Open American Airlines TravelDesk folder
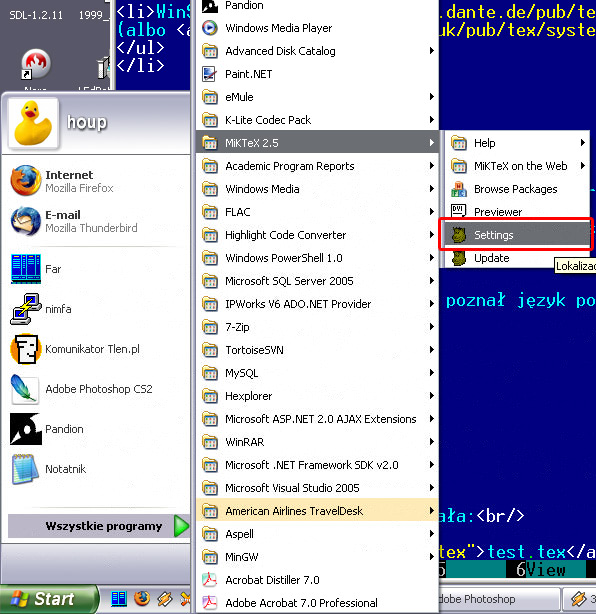The width and height of the screenshot is (596, 614). click(x=317, y=511)
